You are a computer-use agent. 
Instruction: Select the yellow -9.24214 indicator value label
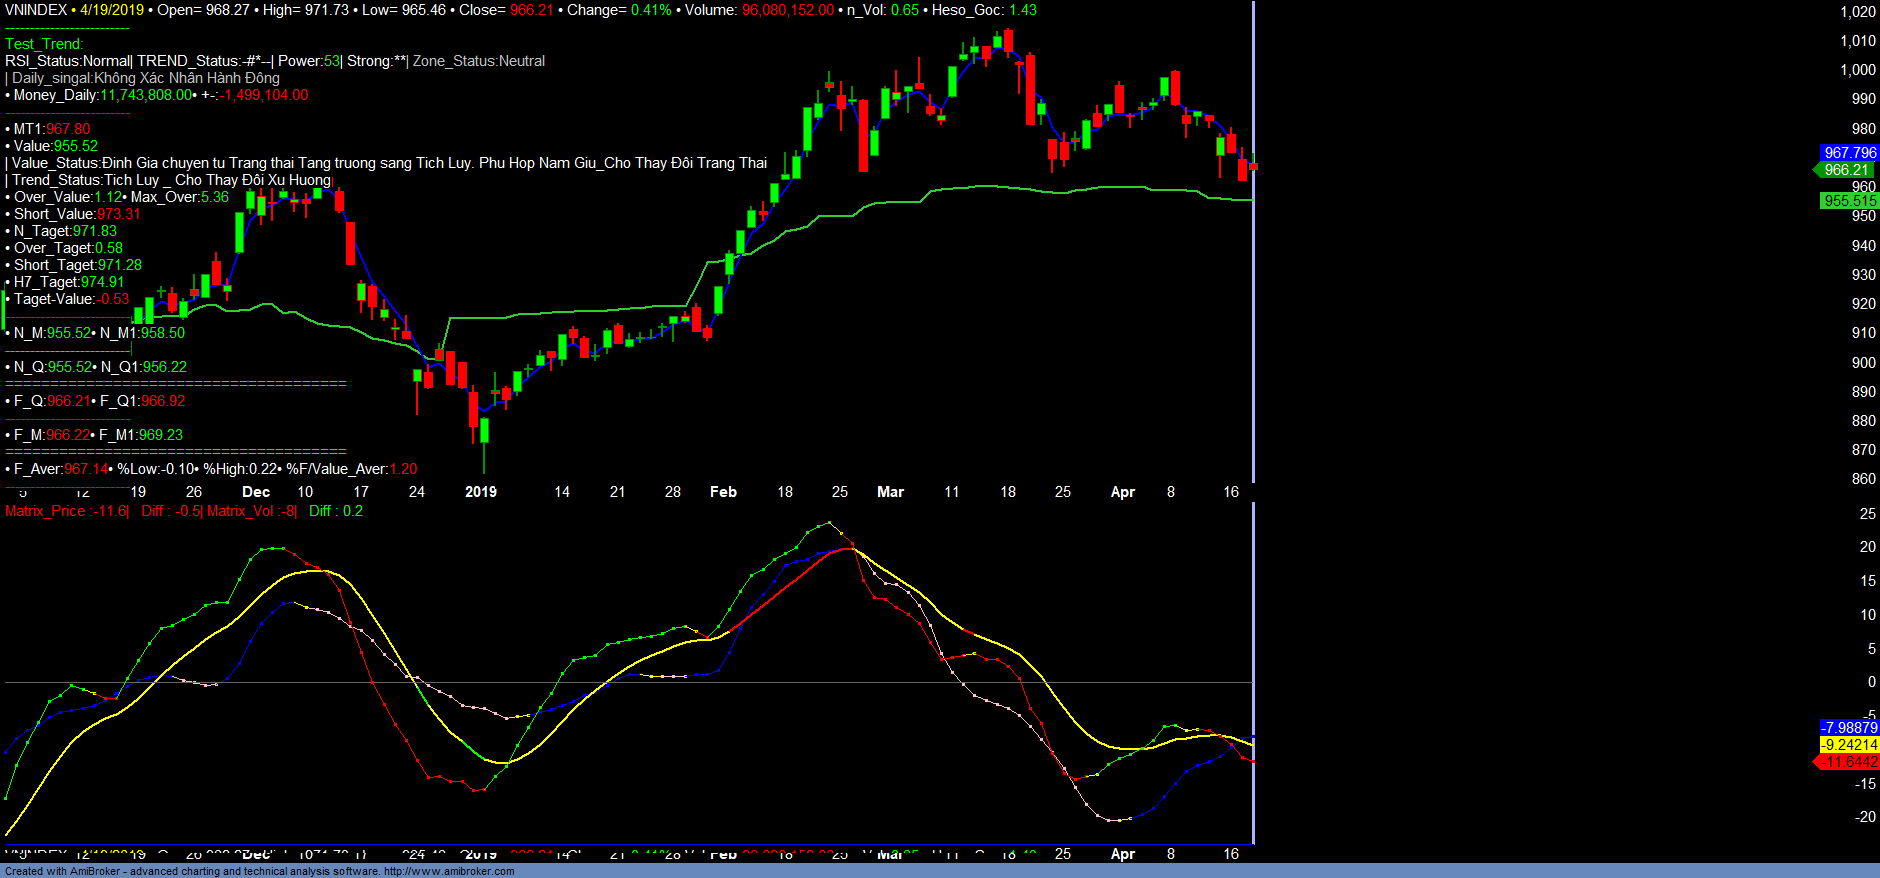pos(1849,745)
